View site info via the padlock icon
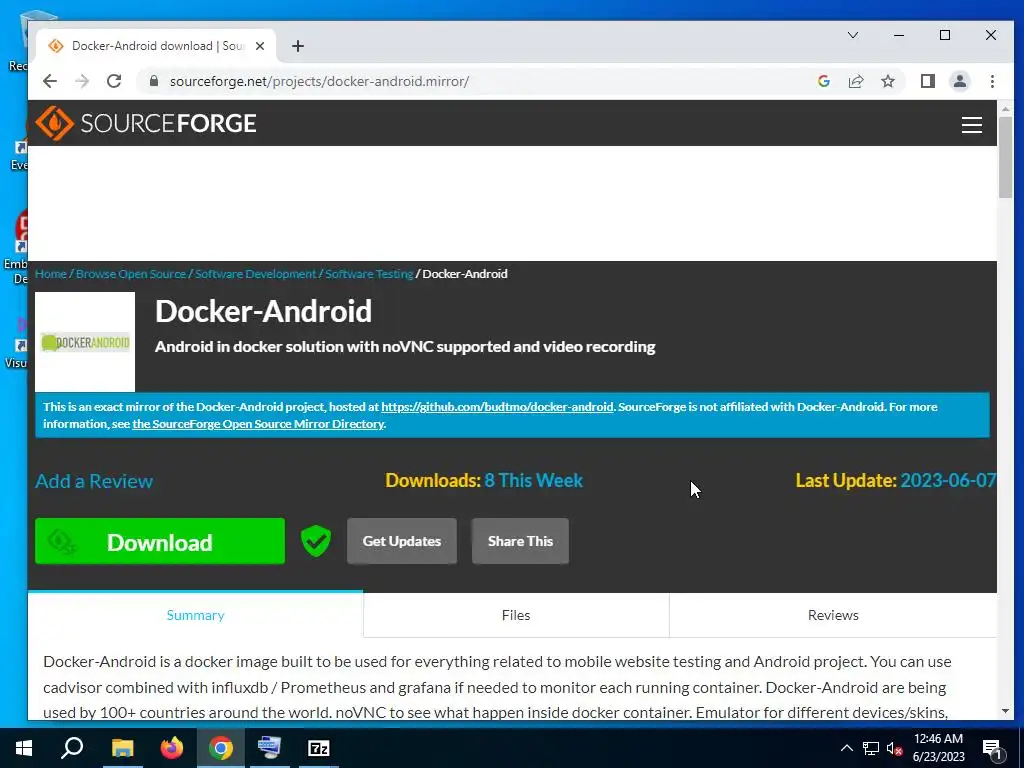The height and width of the screenshot is (768, 1024). click(x=153, y=81)
